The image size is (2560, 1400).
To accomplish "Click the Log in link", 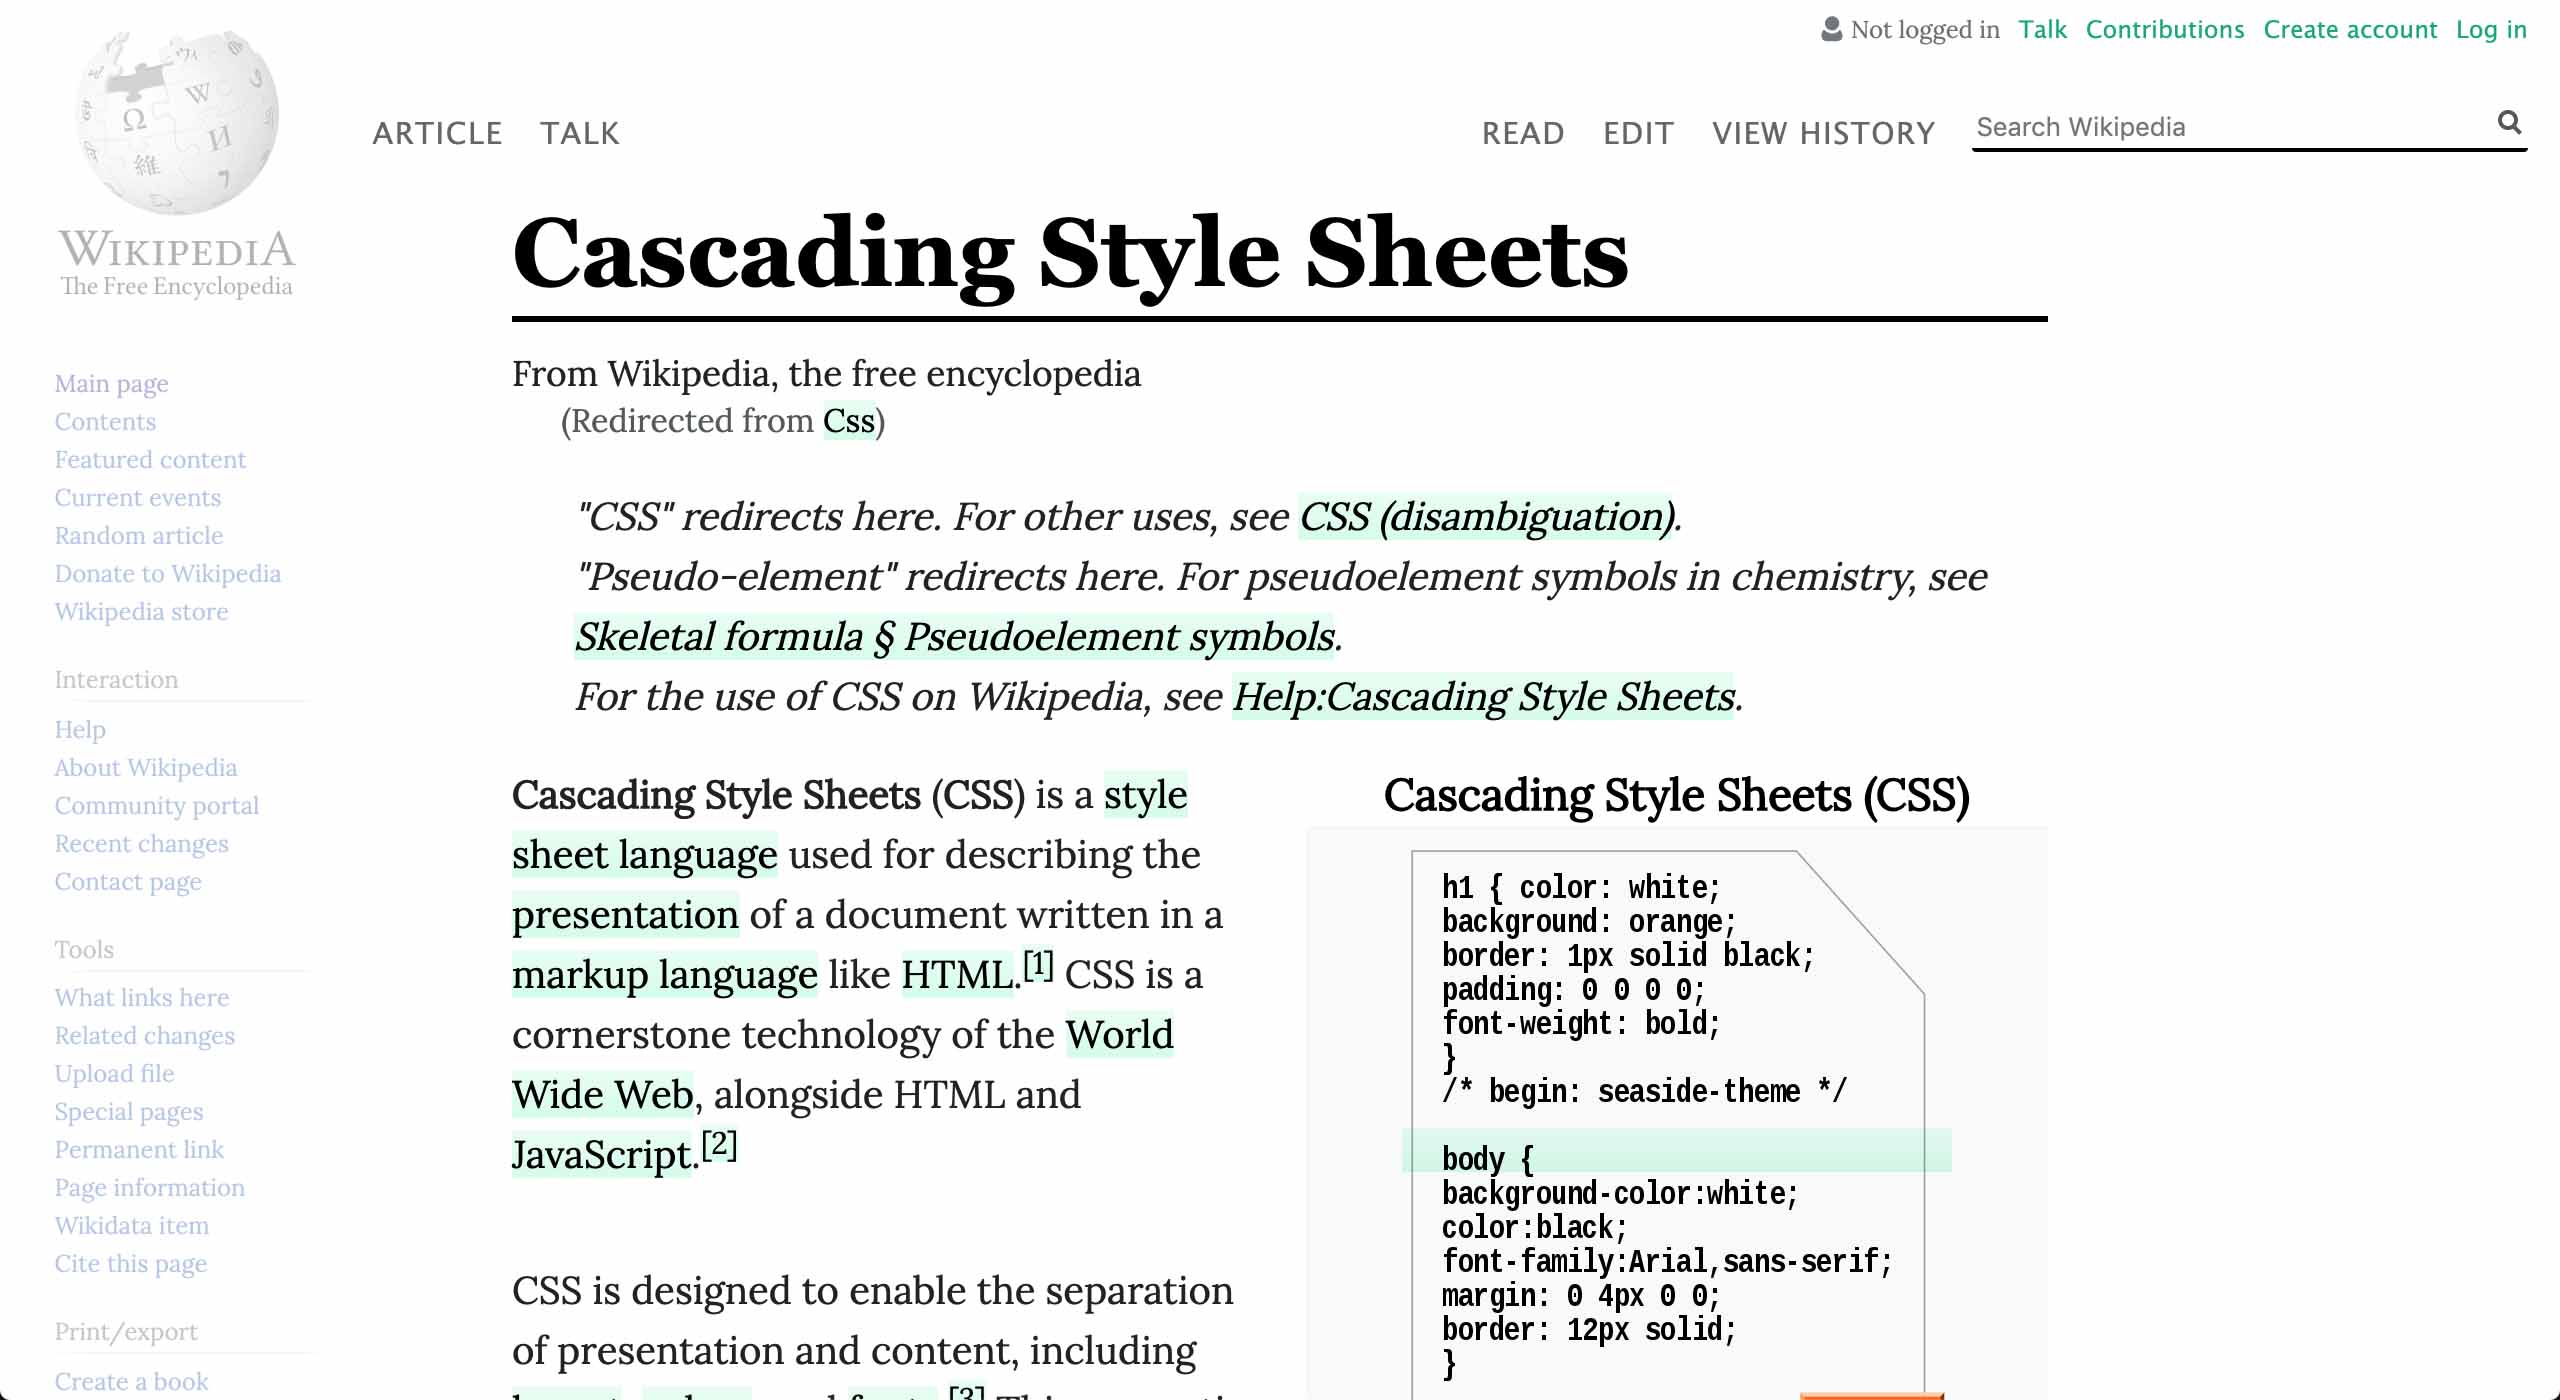I will click(x=2491, y=29).
